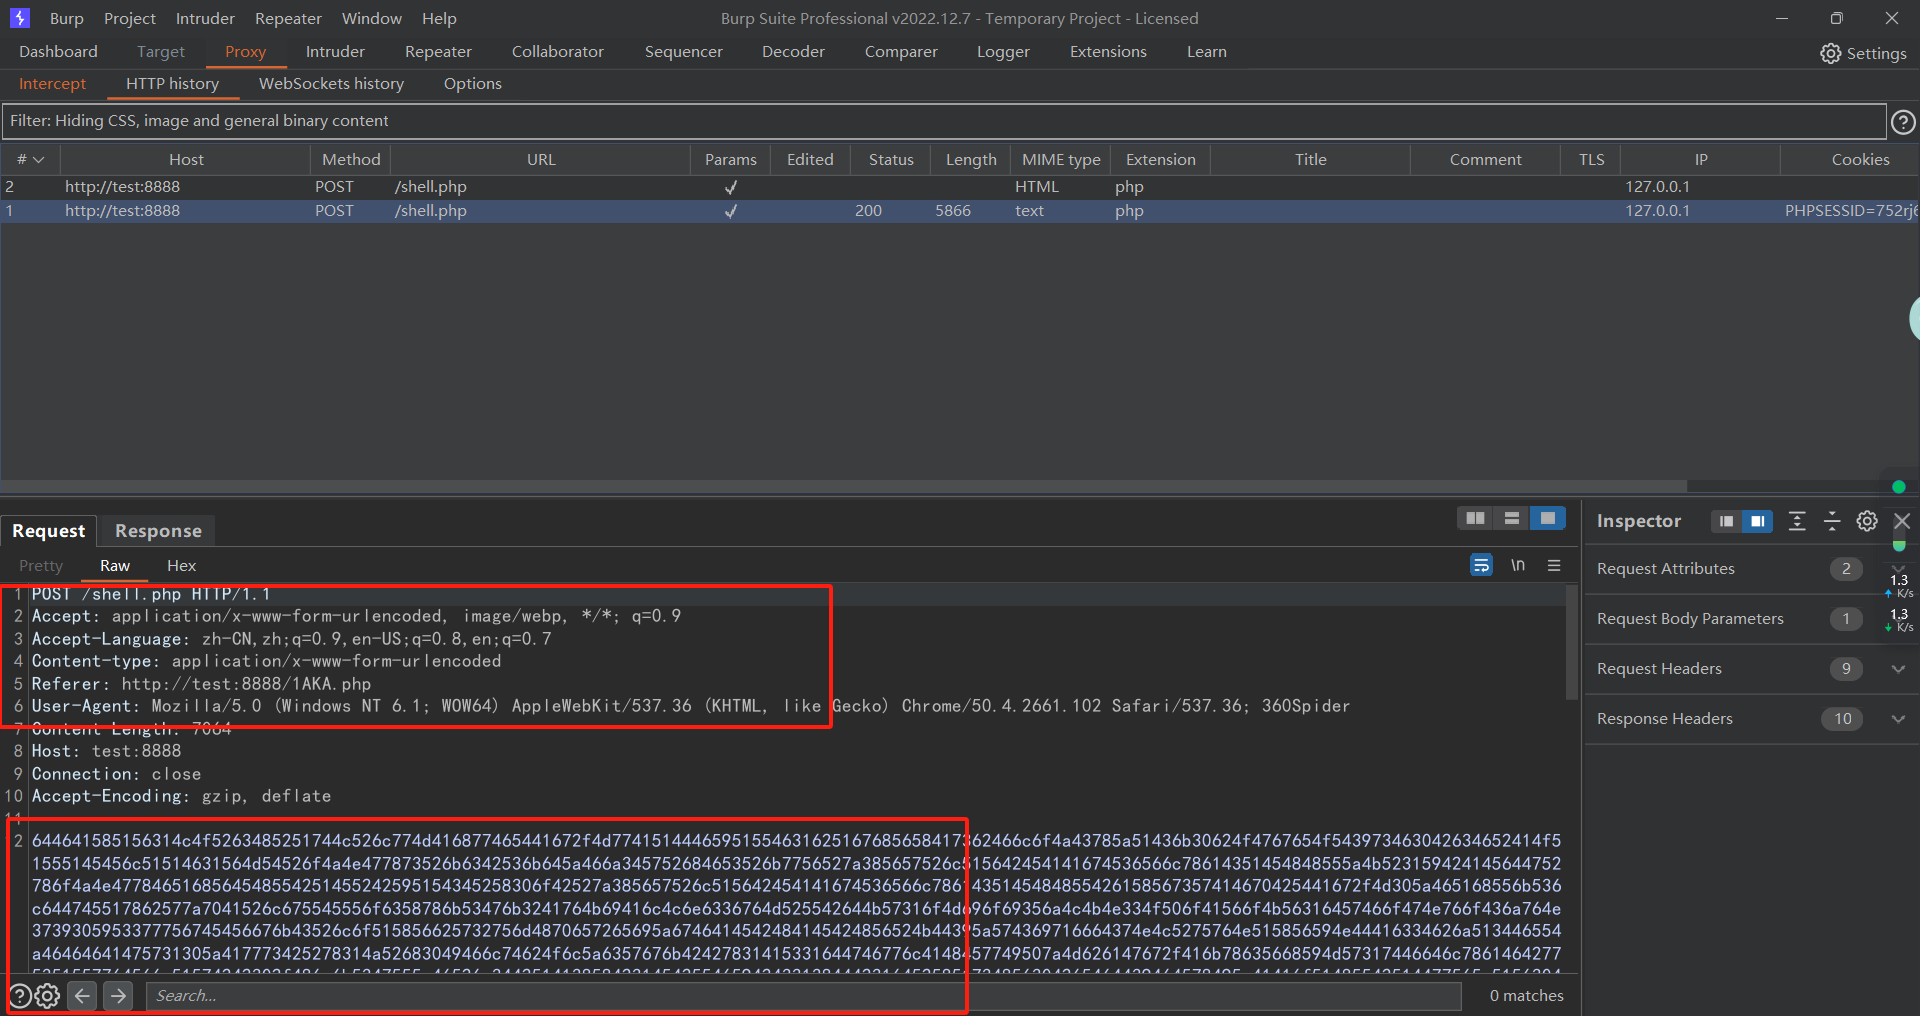This screenshot has height=1016, width=1920.
Task: Expand all Inspector sections icon
Action: (1797, 521)
